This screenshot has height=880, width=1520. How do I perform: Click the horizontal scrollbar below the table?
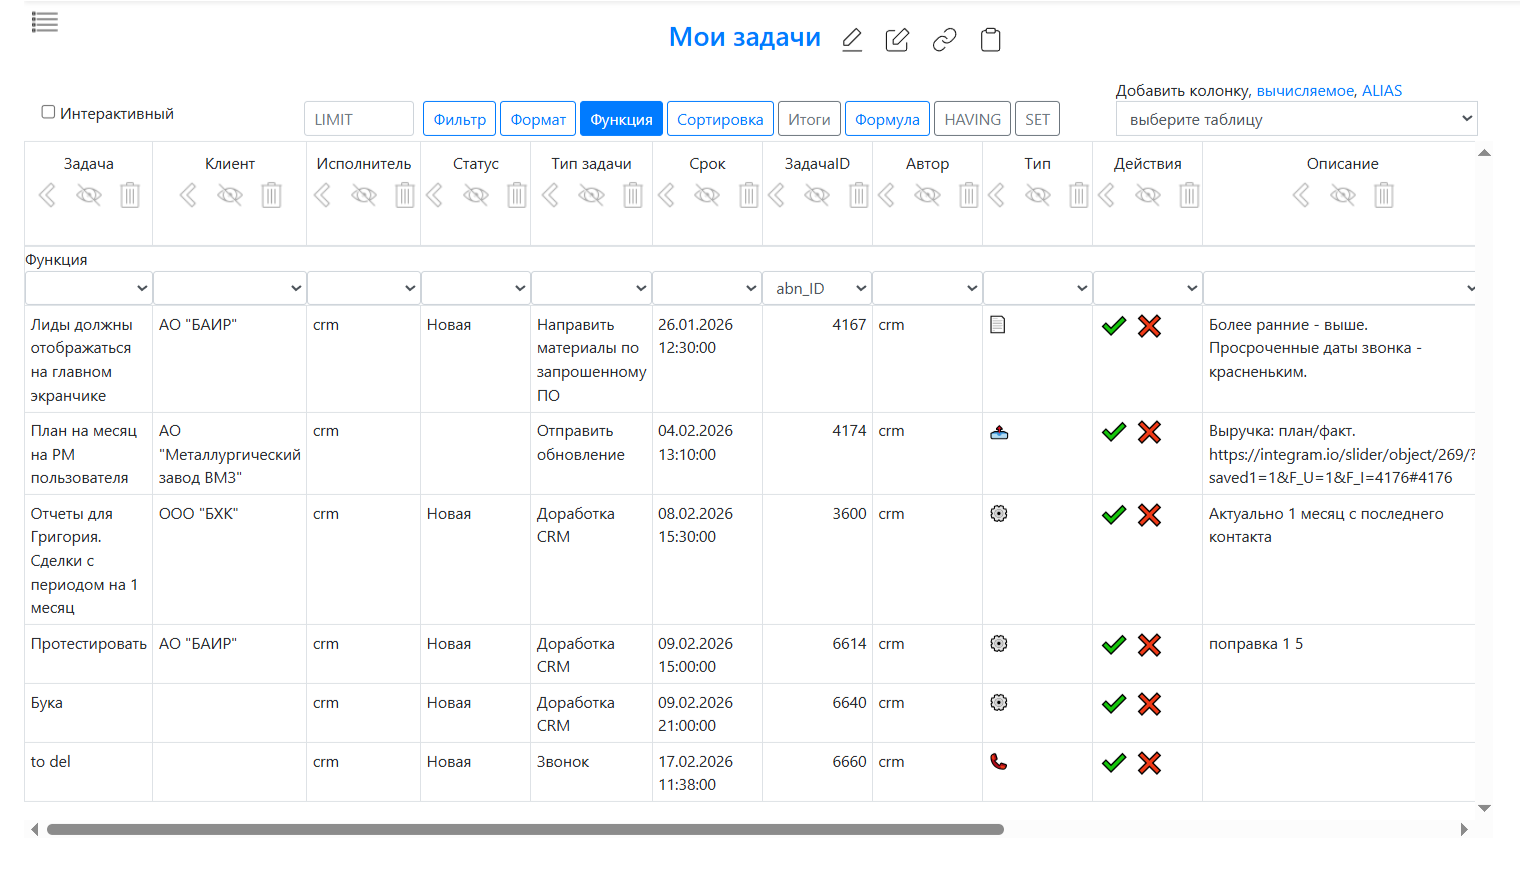tap(525, 829)
